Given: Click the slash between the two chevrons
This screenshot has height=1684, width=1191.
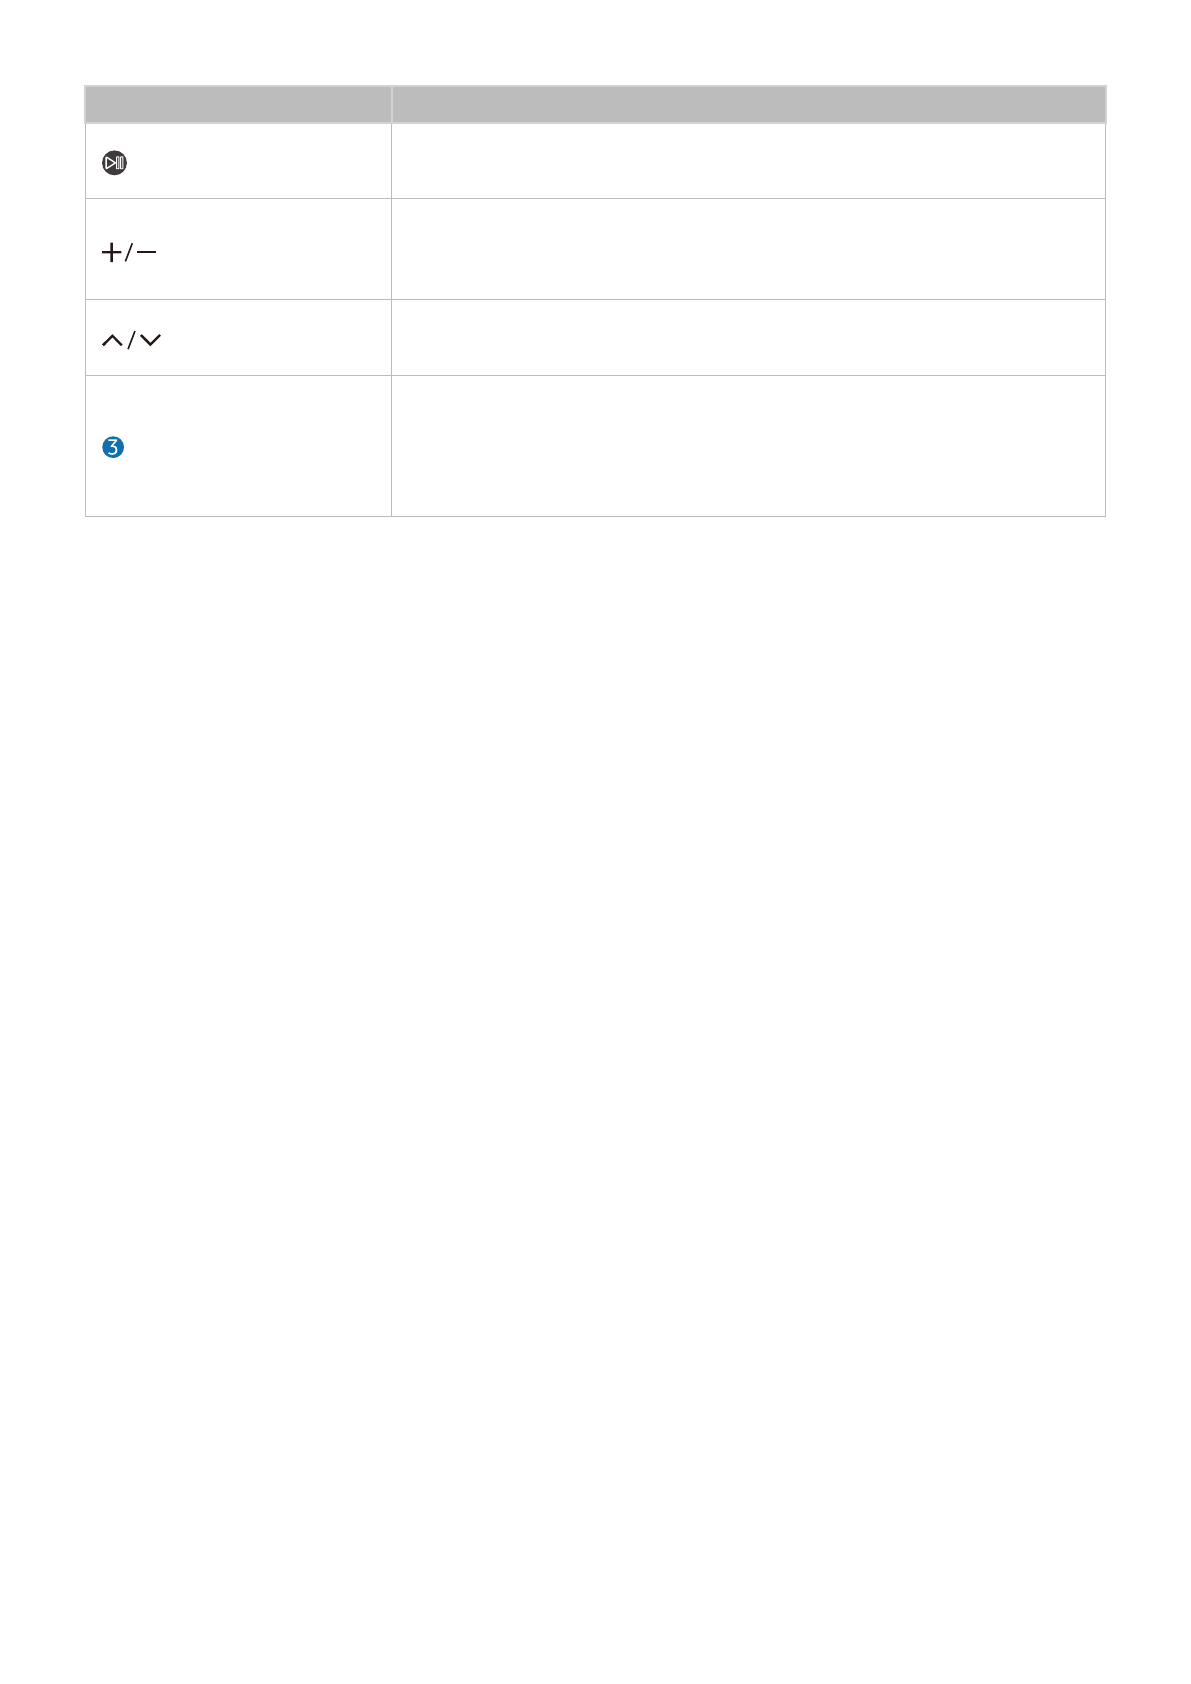Looking at the screenshot, I should [131, 341].
